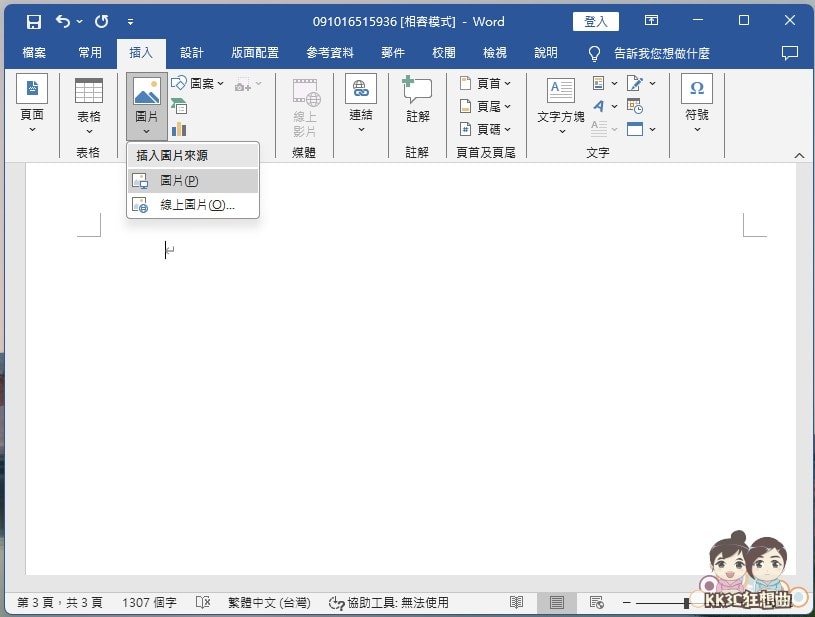
Task: Click the 登入 sign-in button
Action: pos(596,21)
